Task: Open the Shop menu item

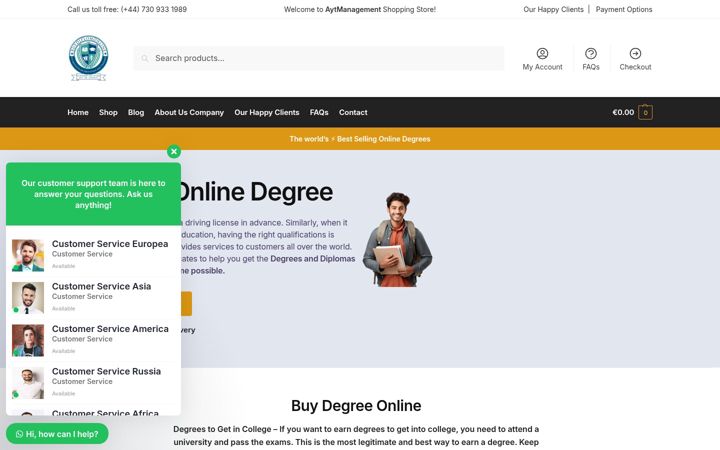Action: (108, 112)
